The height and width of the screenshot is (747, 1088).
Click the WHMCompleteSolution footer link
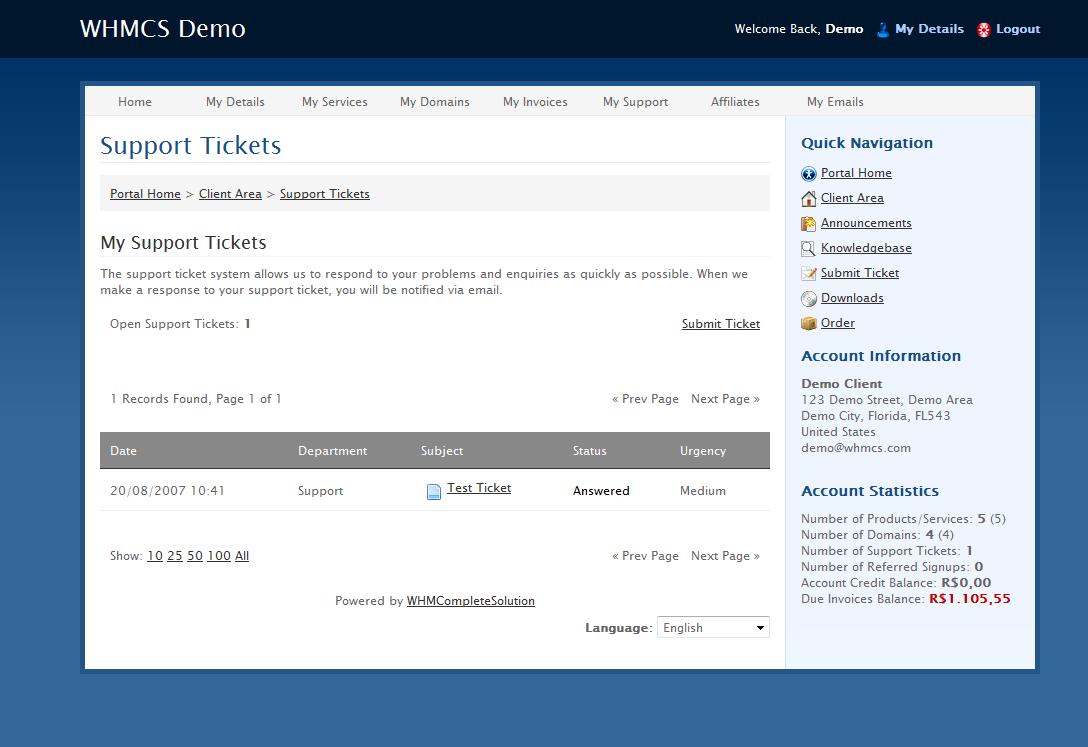tap(470, 601)
